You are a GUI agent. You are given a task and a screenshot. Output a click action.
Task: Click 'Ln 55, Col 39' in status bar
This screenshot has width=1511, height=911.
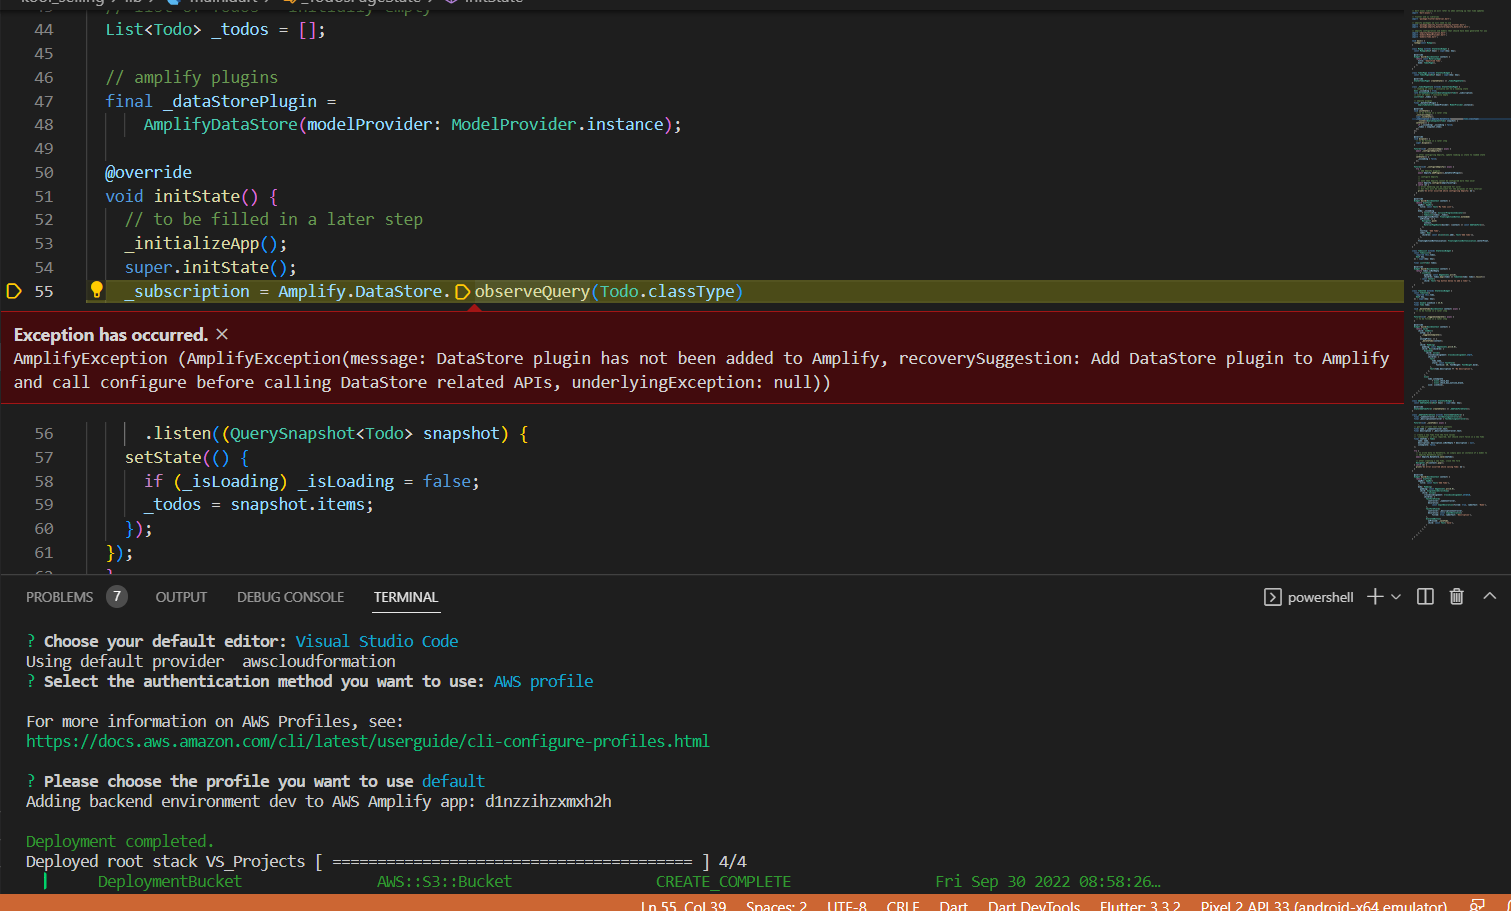(x=683, y=906)
